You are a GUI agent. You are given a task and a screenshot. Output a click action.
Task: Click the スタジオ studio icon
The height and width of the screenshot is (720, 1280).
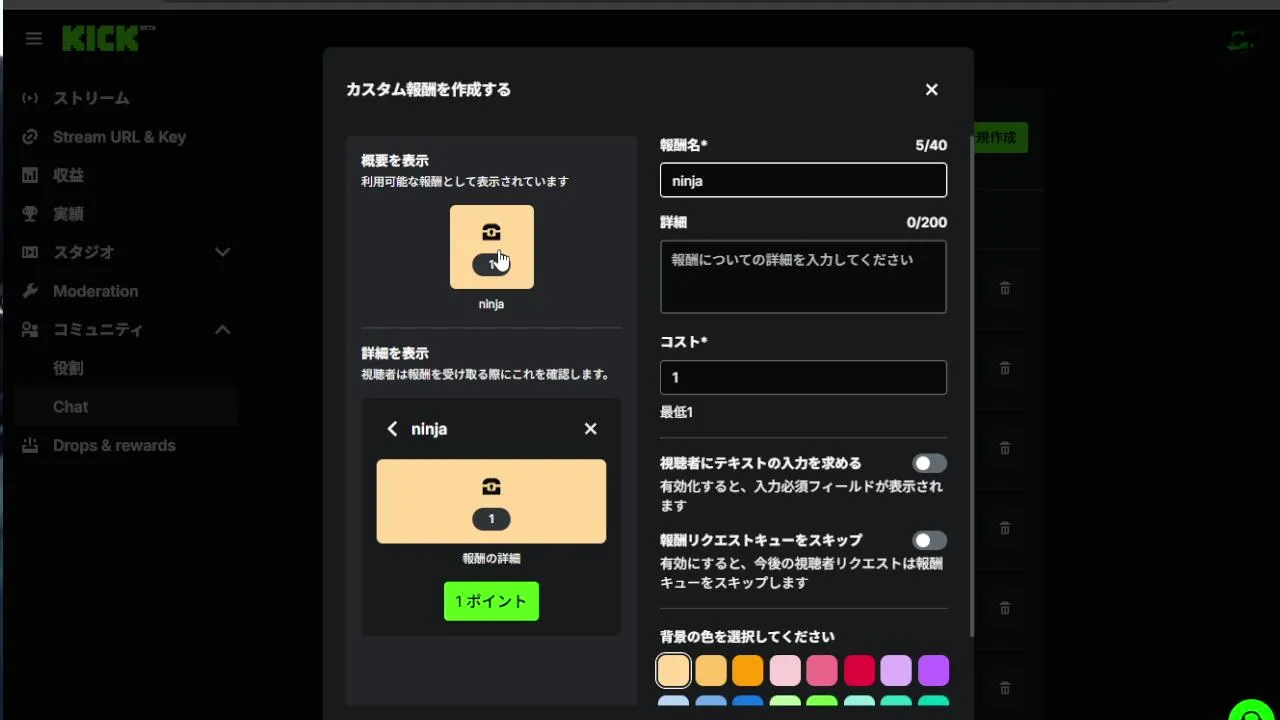coord(30,252)
